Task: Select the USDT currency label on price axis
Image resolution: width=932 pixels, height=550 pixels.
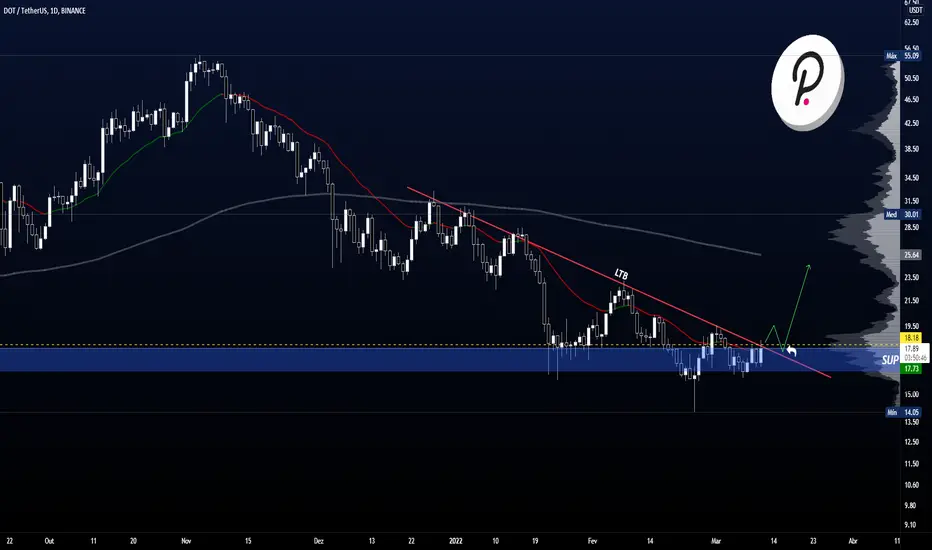Action: [915, 11]
